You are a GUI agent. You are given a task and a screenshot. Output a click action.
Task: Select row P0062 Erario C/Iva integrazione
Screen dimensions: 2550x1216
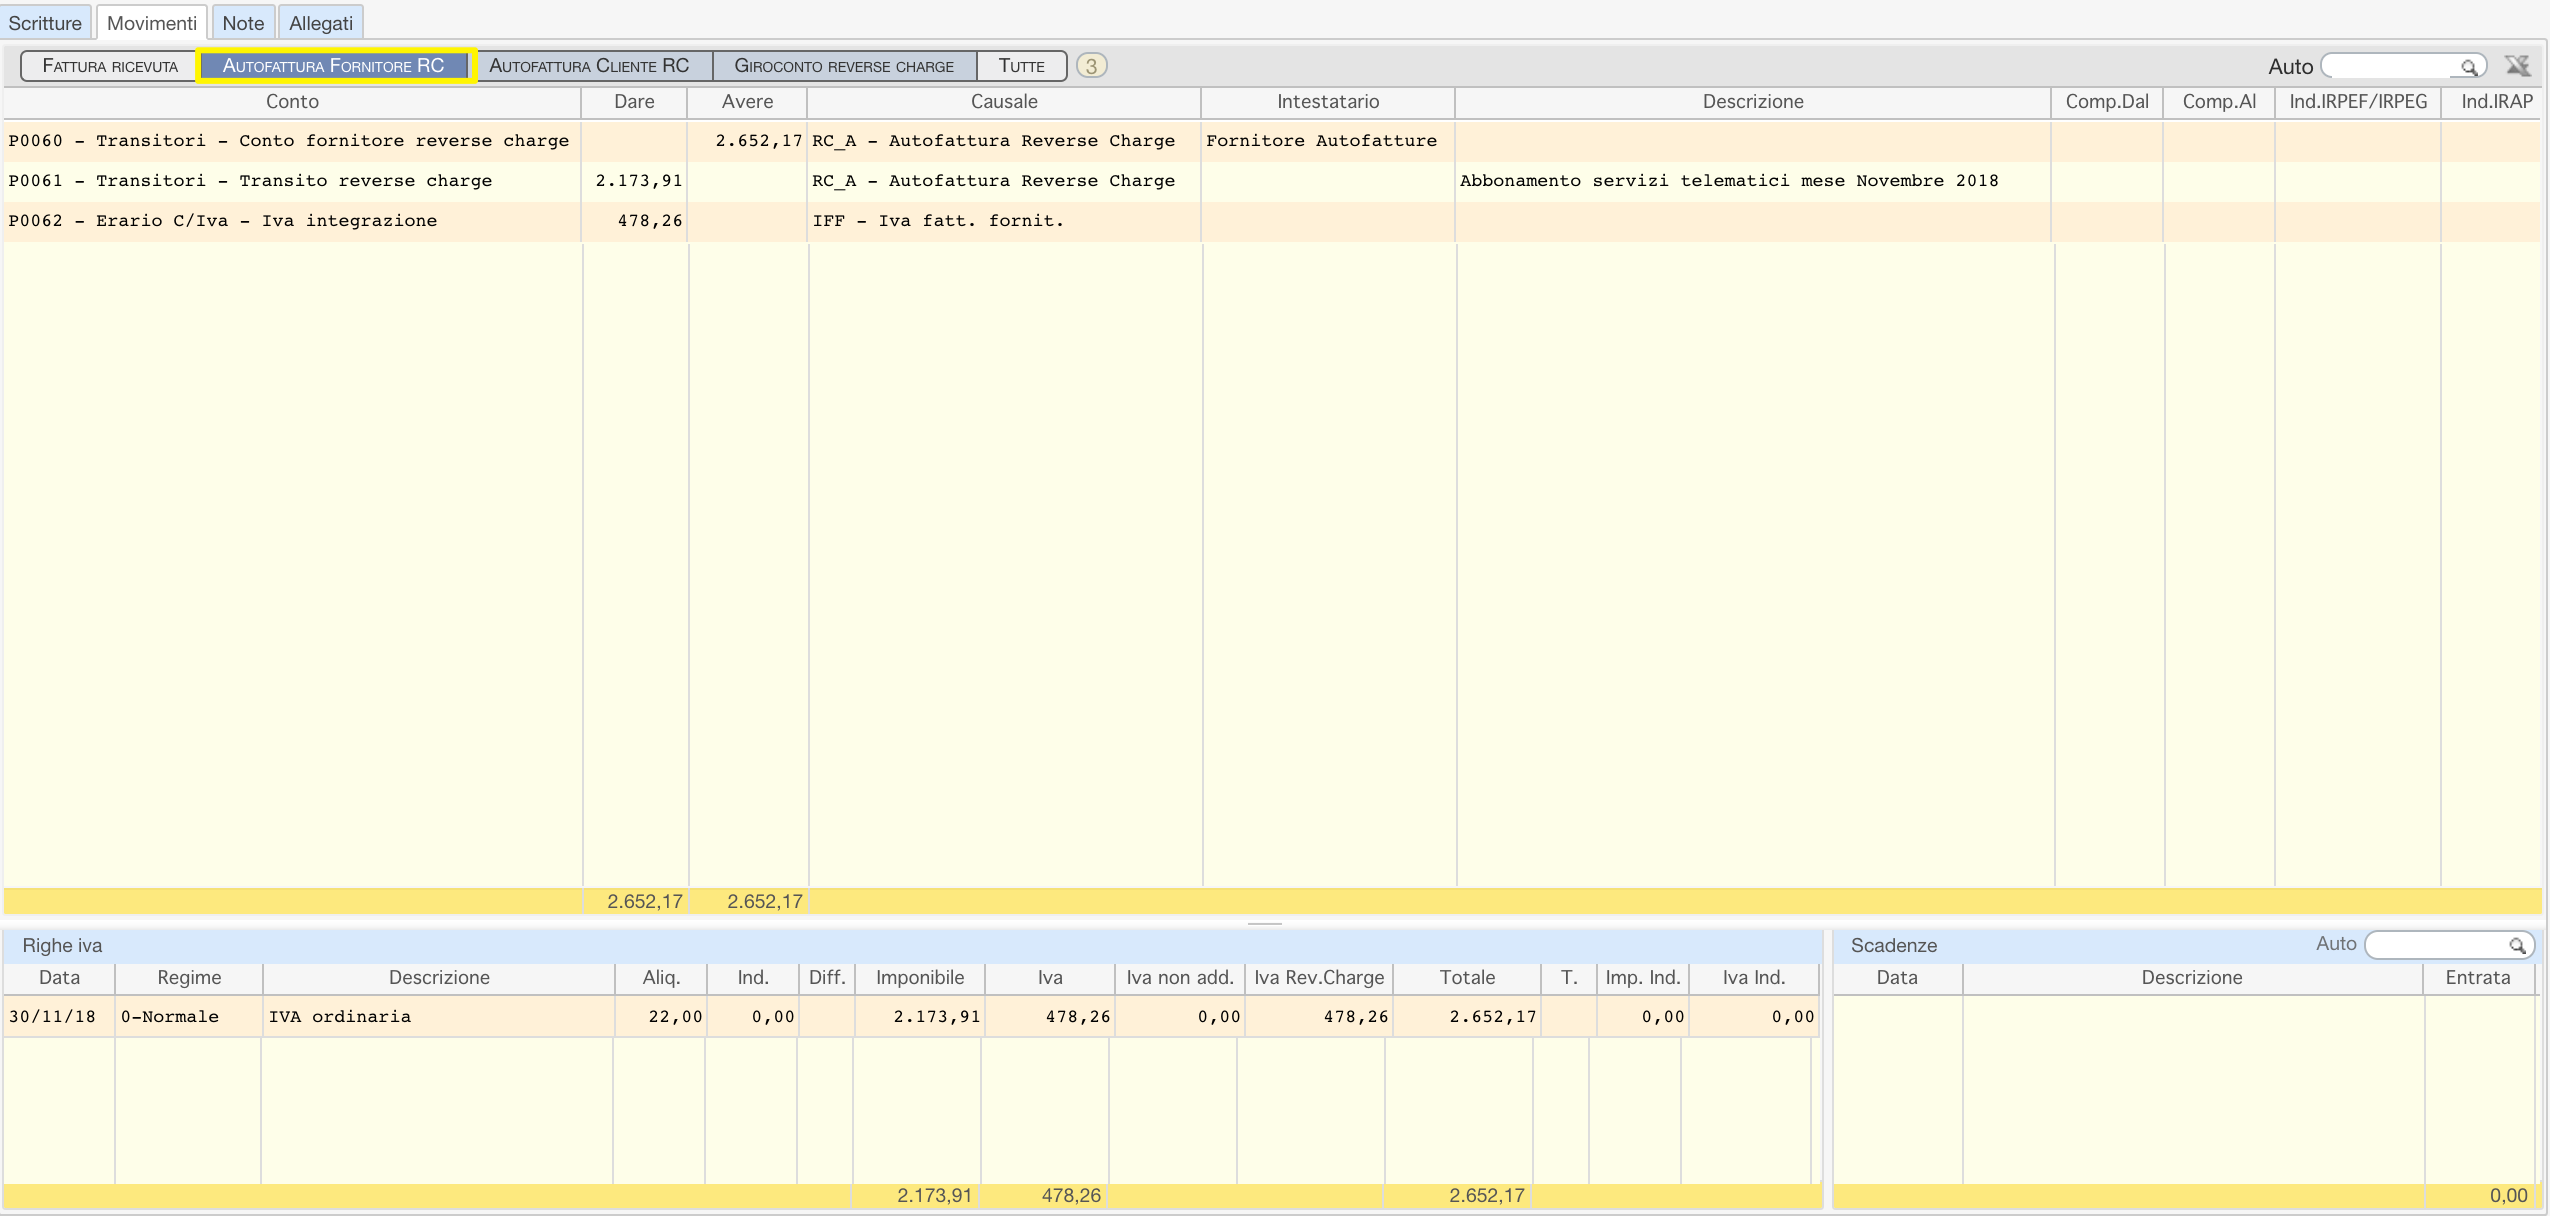[x=1272, y=221]
